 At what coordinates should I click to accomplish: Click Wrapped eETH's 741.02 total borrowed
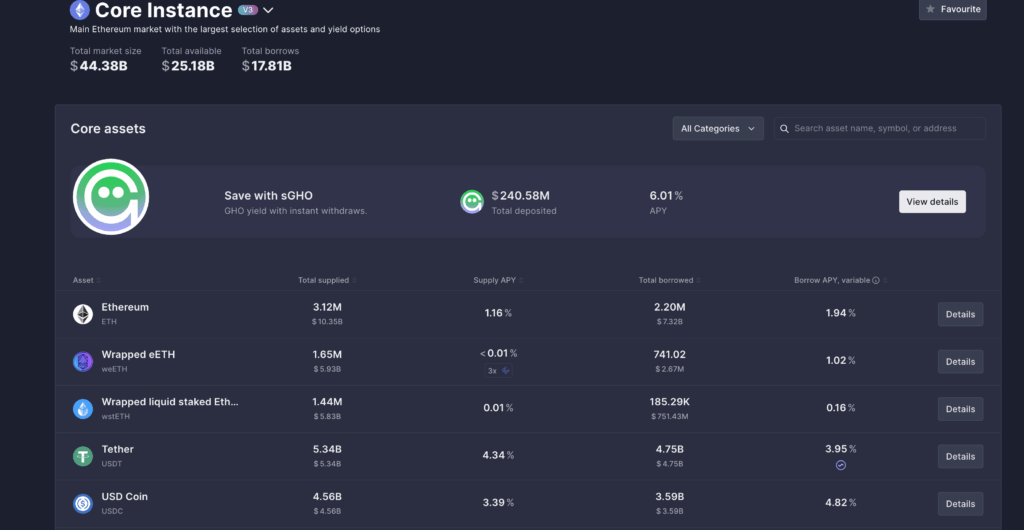coord(669,354)
